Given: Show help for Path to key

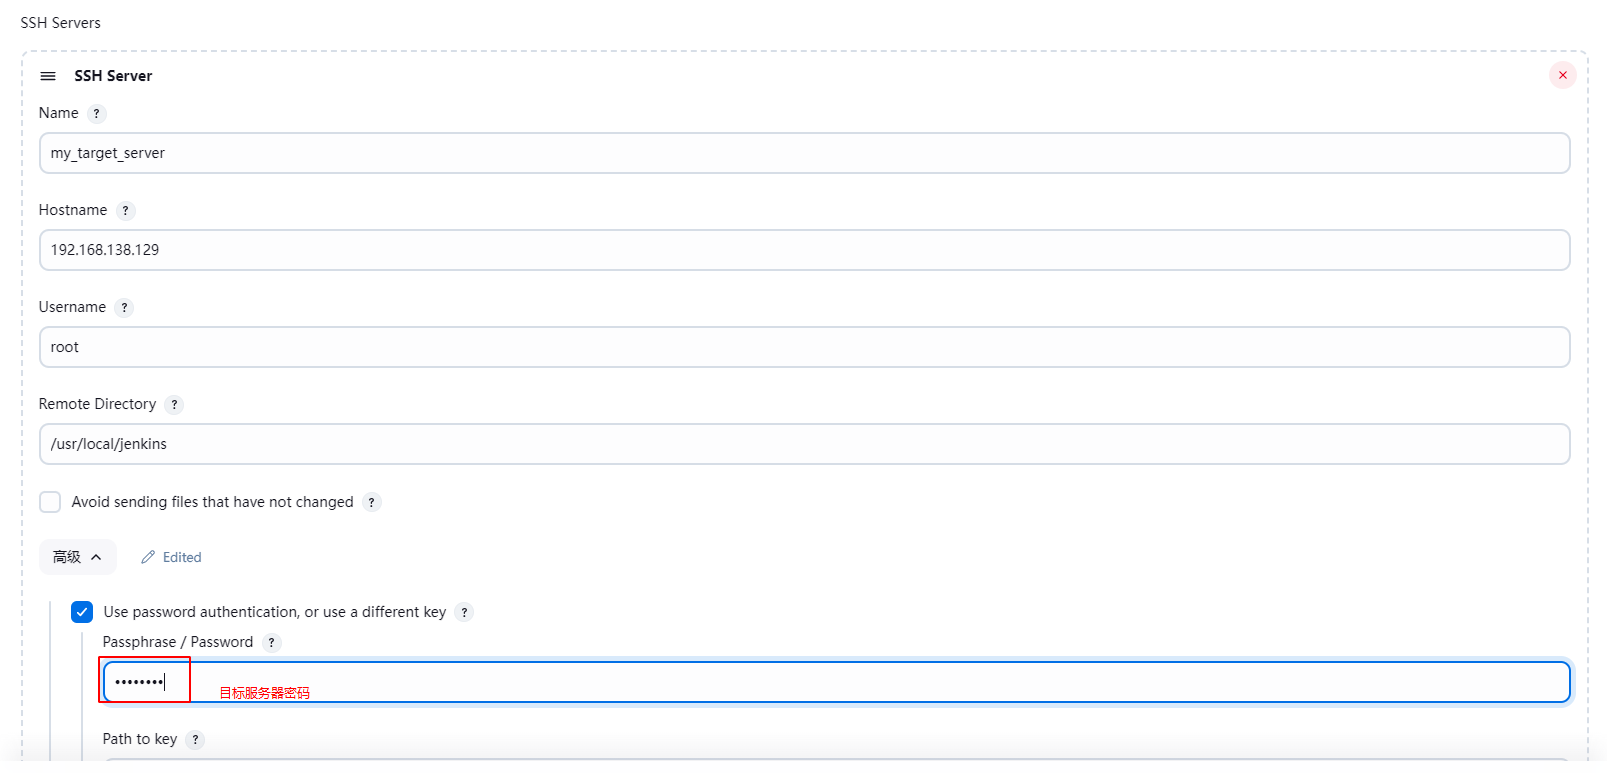Looking at the screenshot, I should [x=195, y=740].
